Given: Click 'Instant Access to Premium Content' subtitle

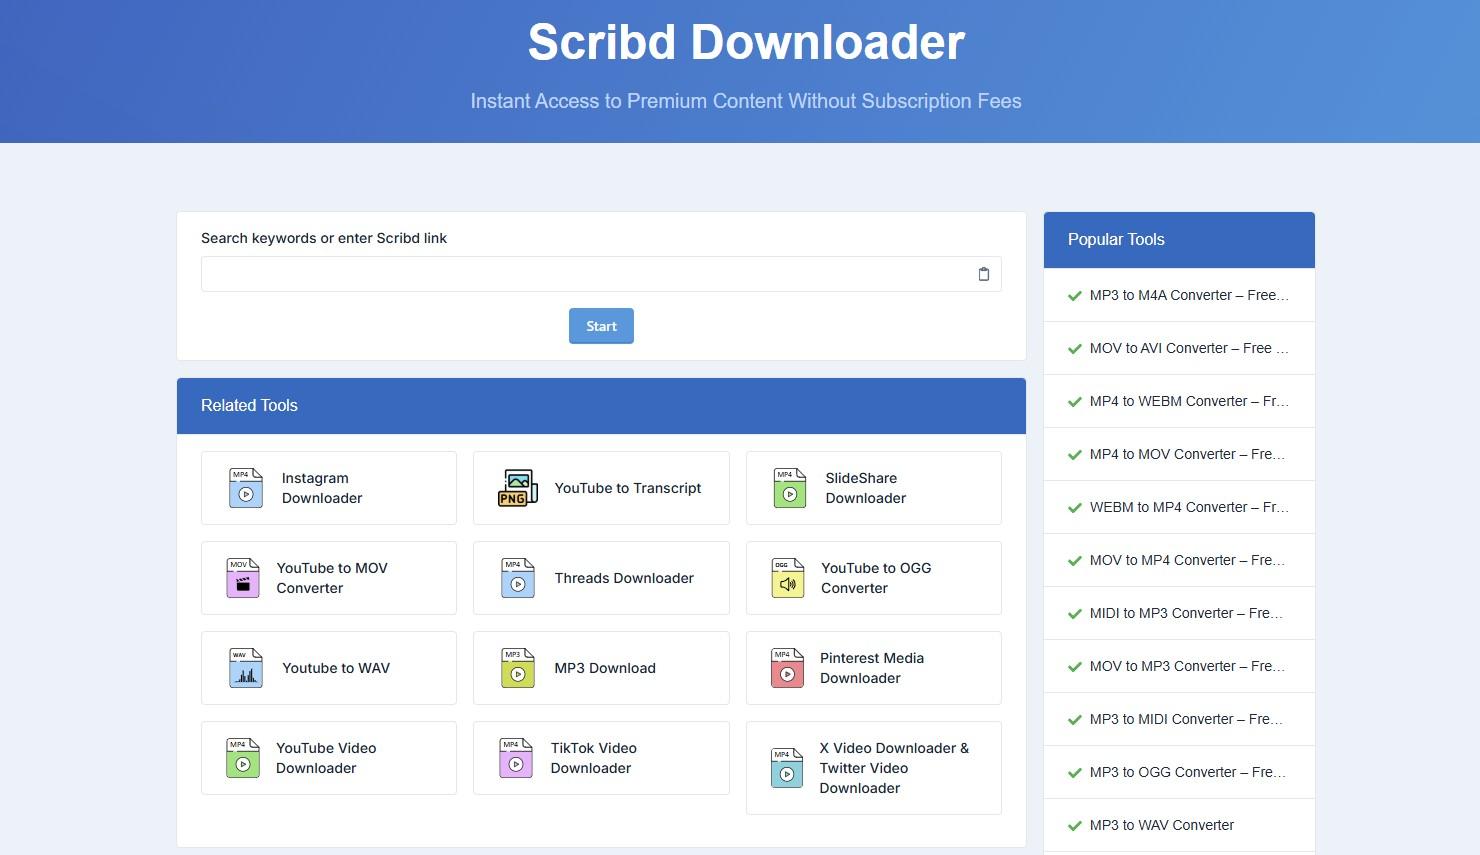Looking at the screenshot, I should point(746,101).
